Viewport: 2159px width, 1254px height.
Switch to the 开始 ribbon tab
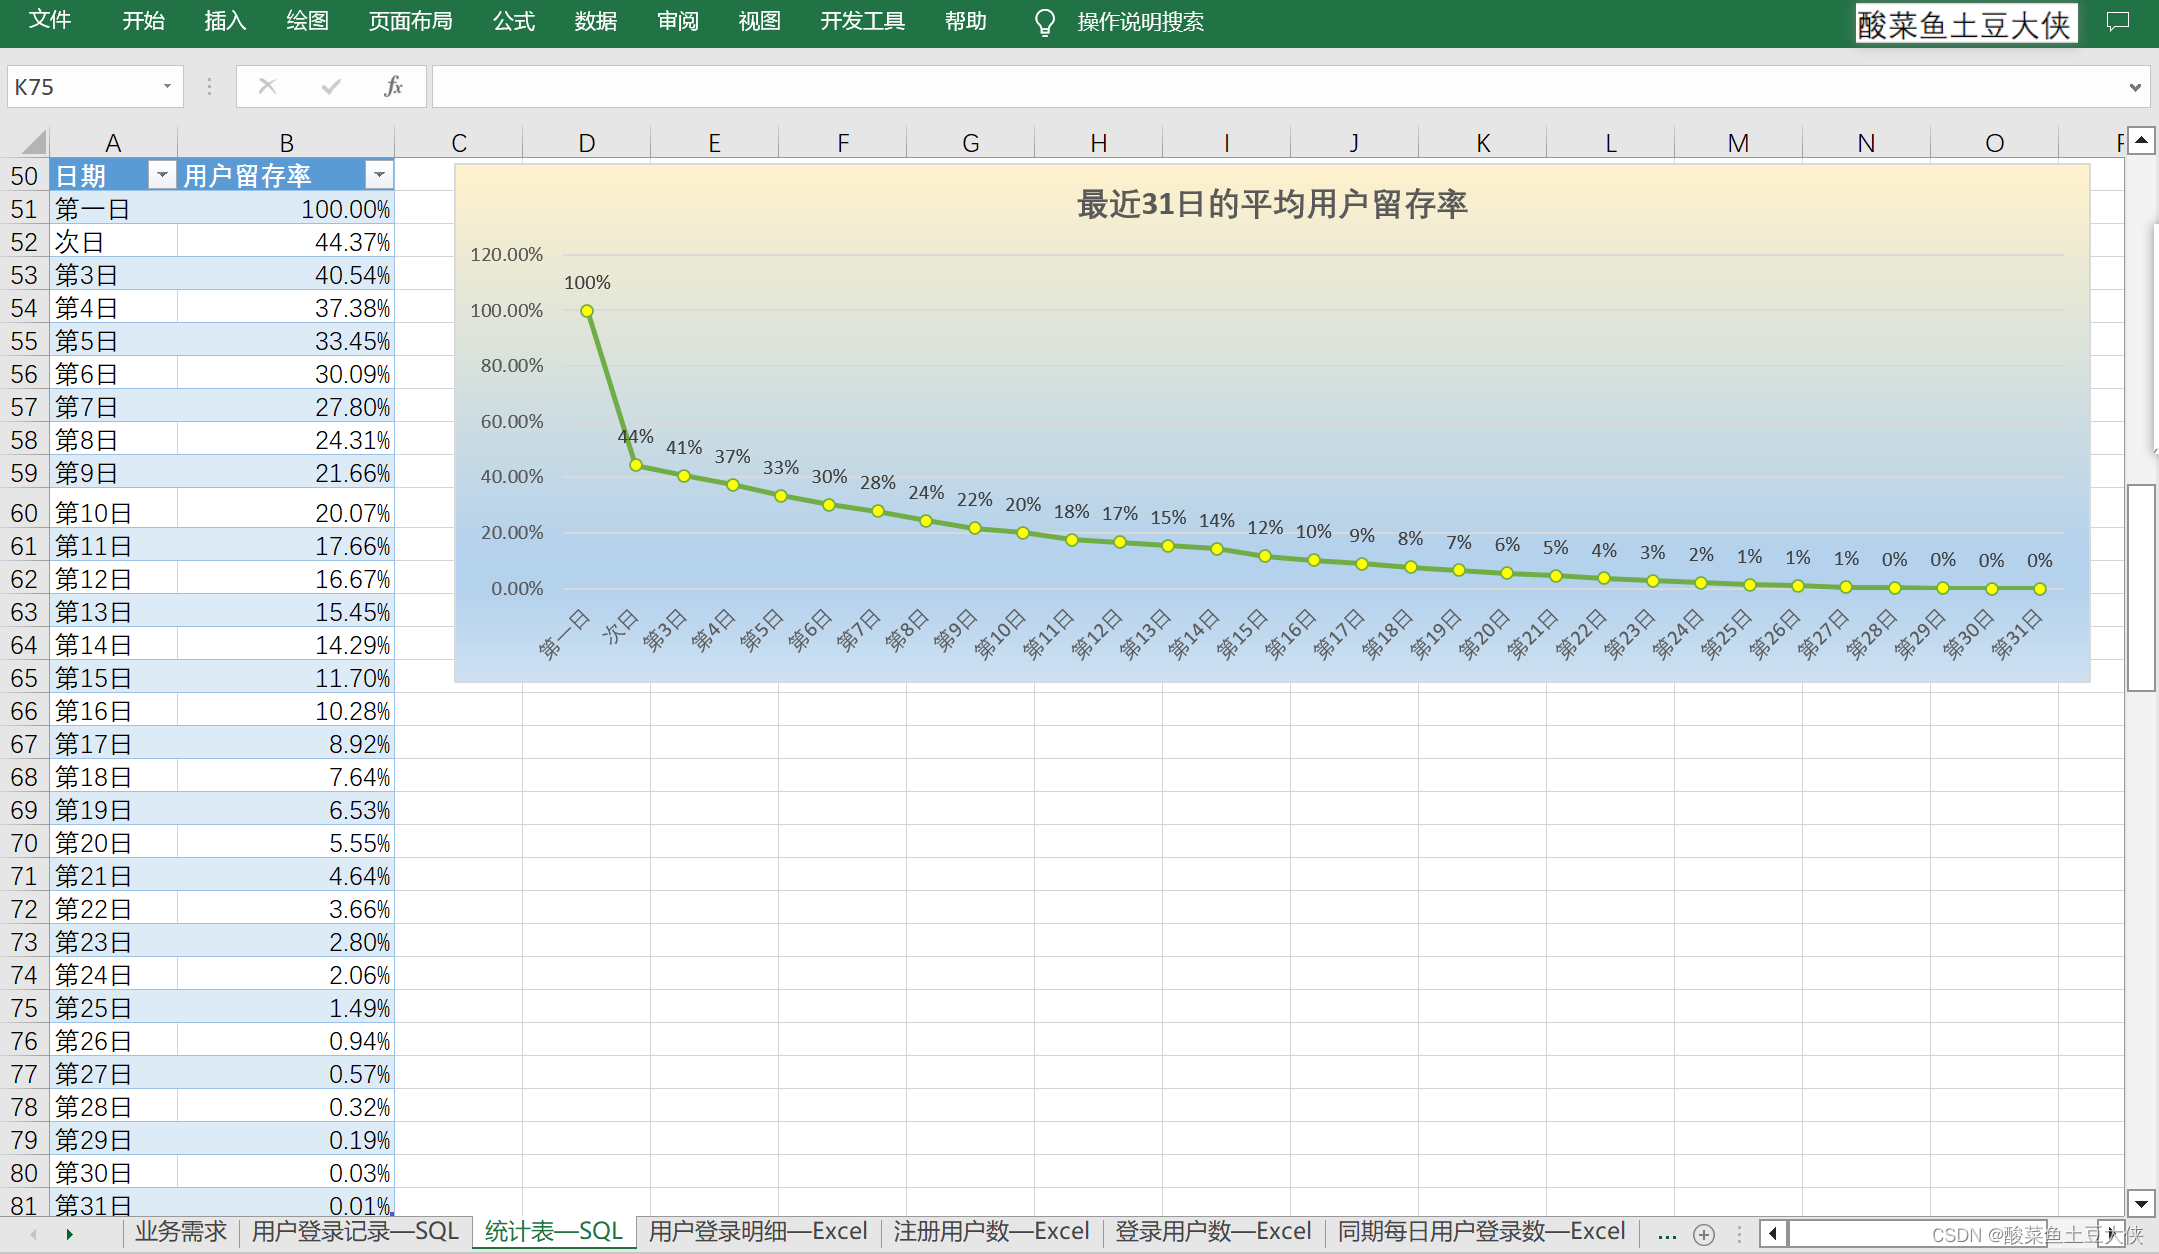coord(143,21)
